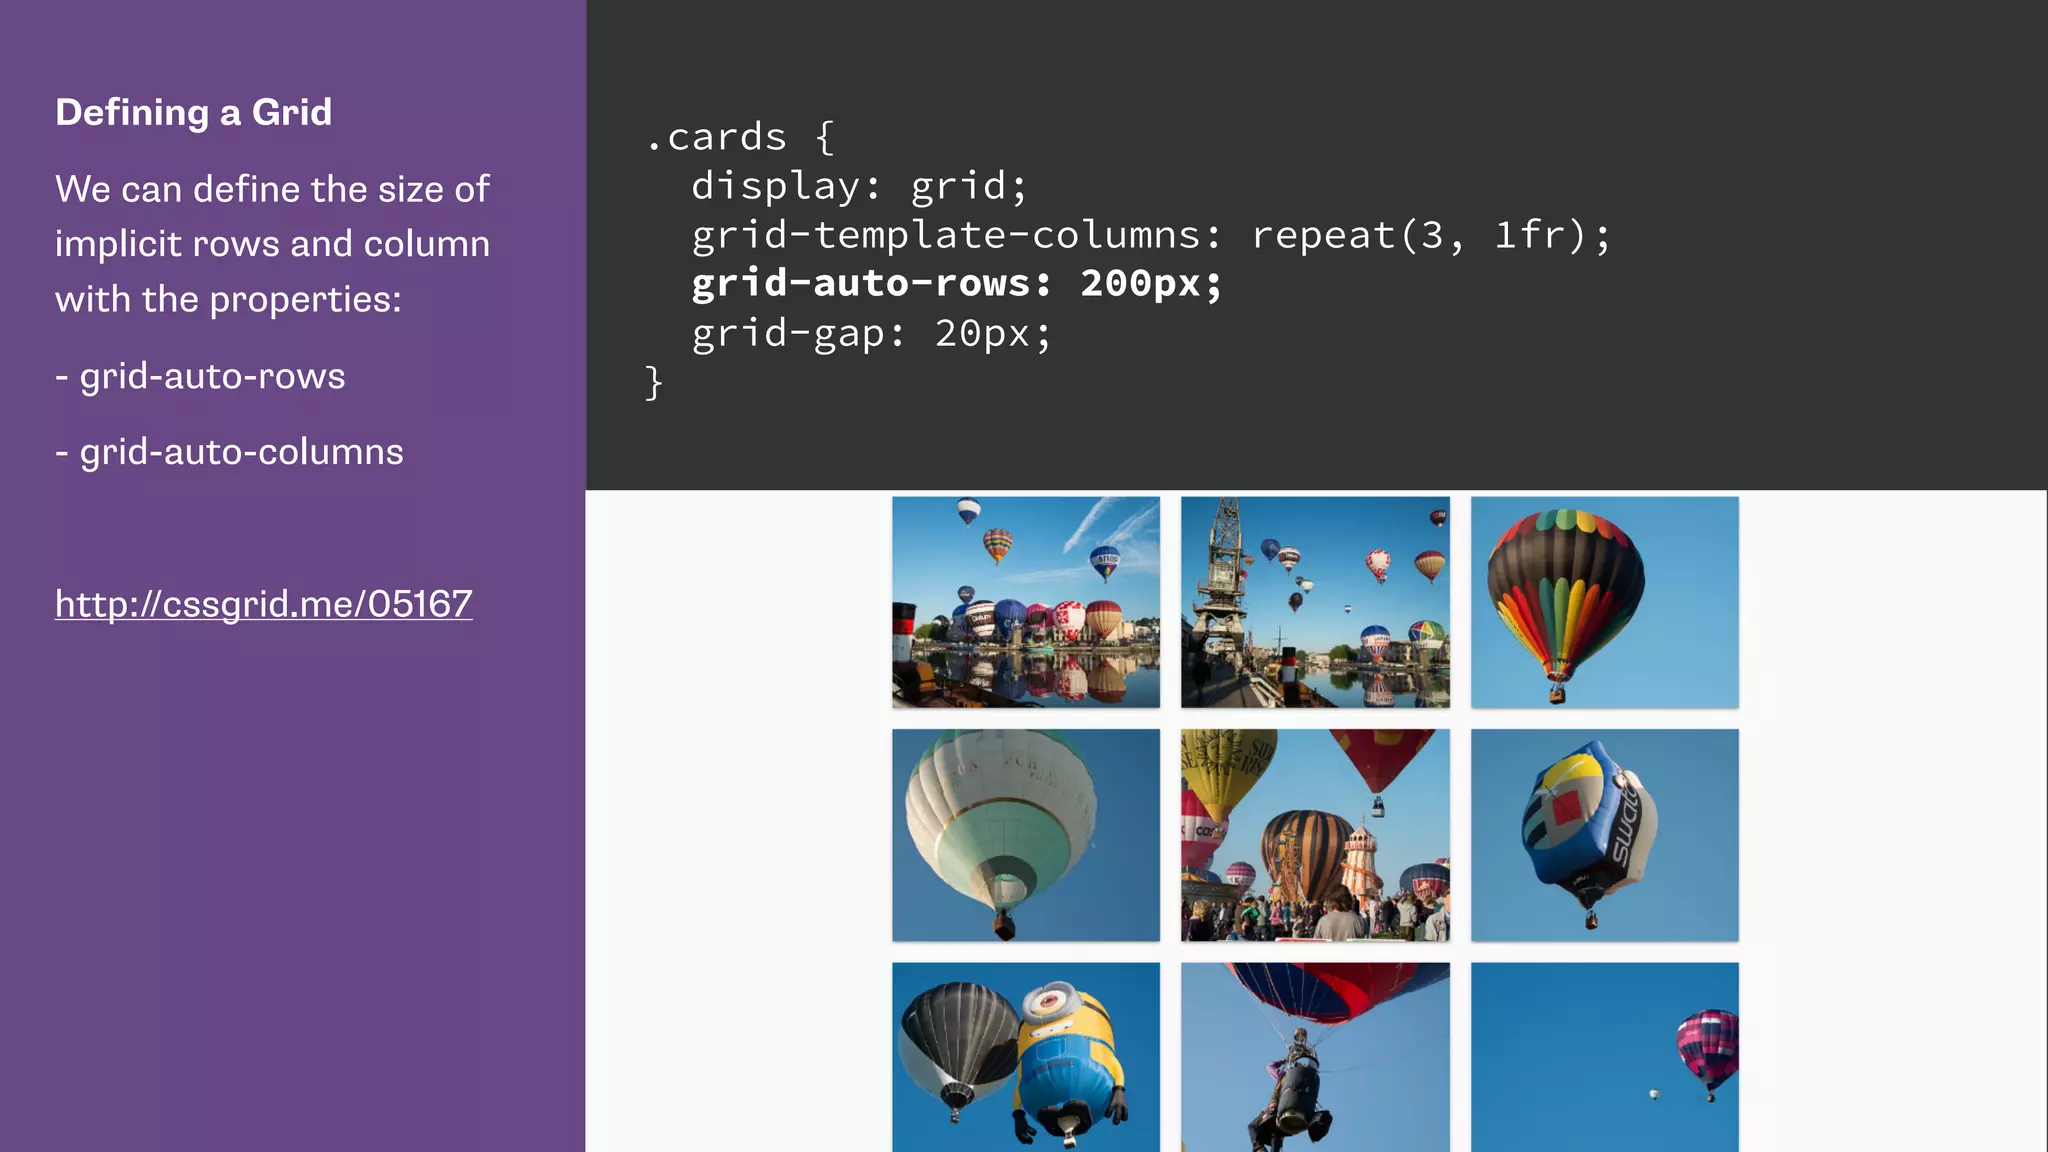Select the blue 'swatch' shaped balloon photo
Image resolution: width=2048 pixels, height=1152 pixels.
click(1605, 835)
